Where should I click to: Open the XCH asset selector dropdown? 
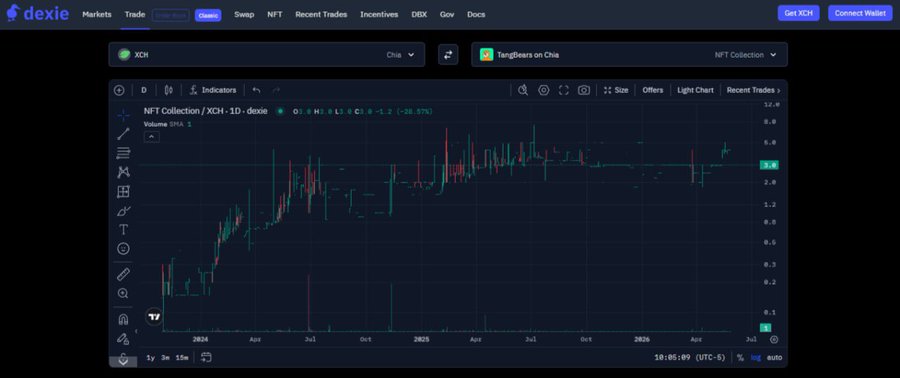[267, 54]
